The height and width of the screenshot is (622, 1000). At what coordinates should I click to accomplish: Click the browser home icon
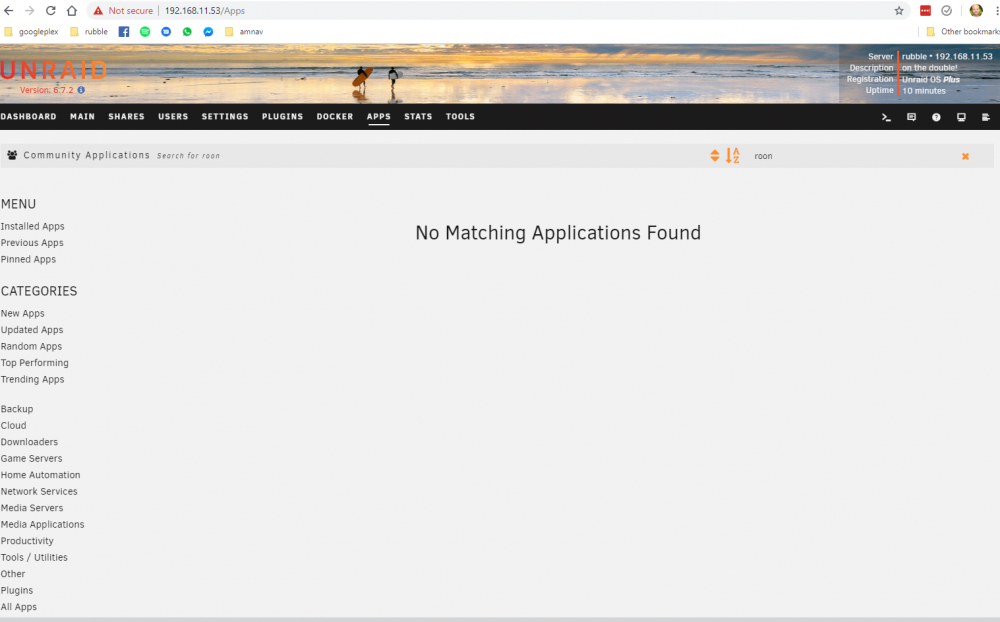(71, 11)
